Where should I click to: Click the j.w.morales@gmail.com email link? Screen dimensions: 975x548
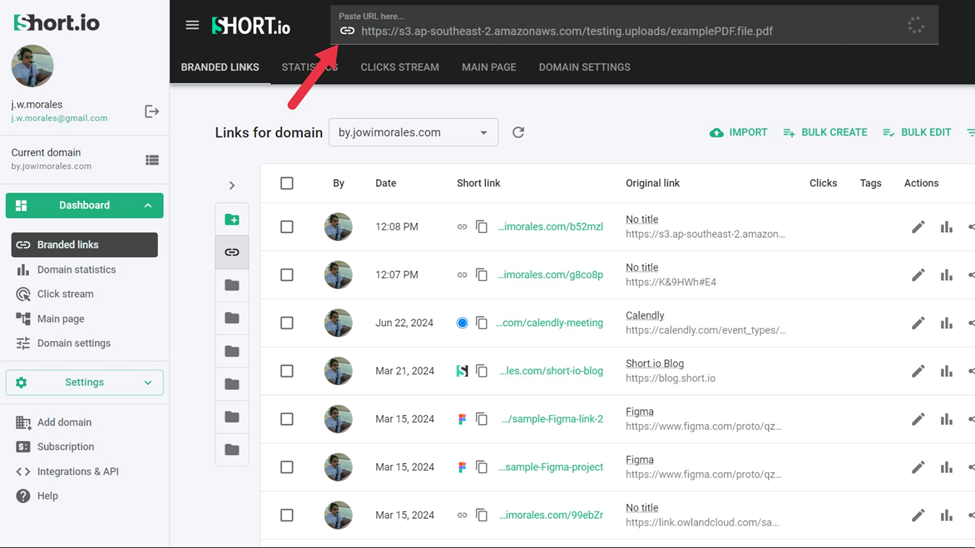59,118
